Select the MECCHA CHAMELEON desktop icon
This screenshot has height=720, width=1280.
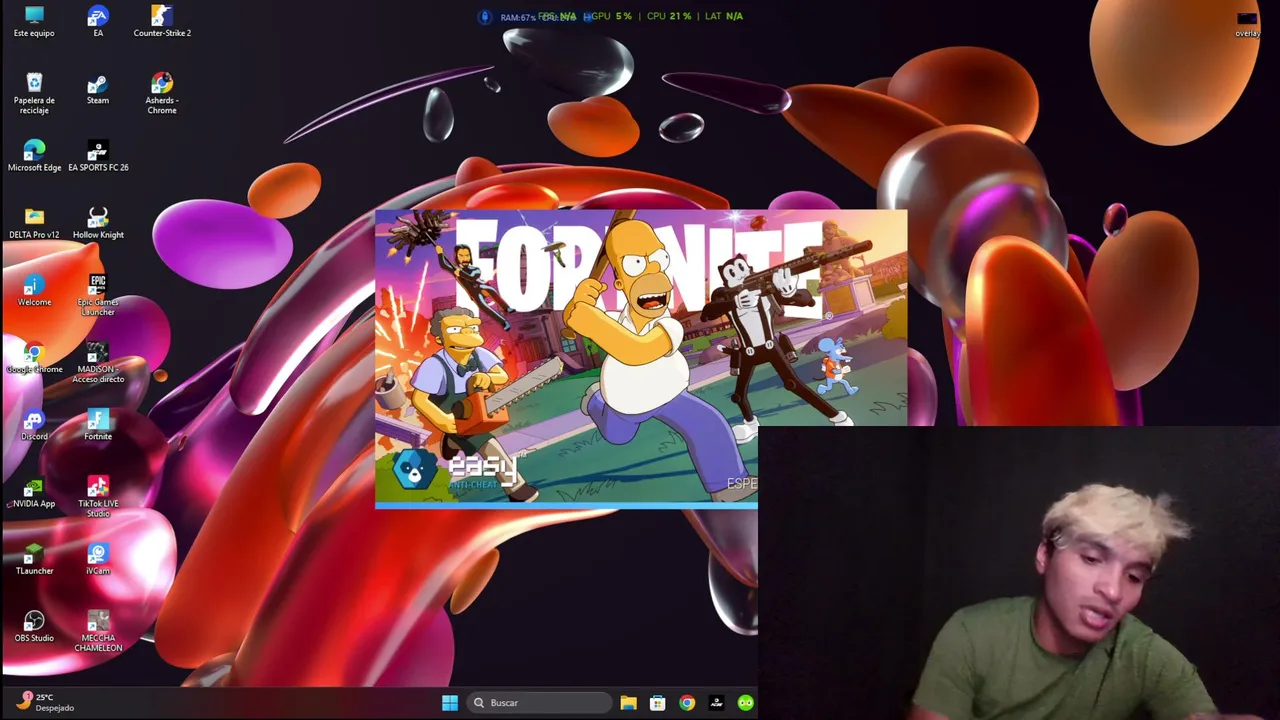98,631
